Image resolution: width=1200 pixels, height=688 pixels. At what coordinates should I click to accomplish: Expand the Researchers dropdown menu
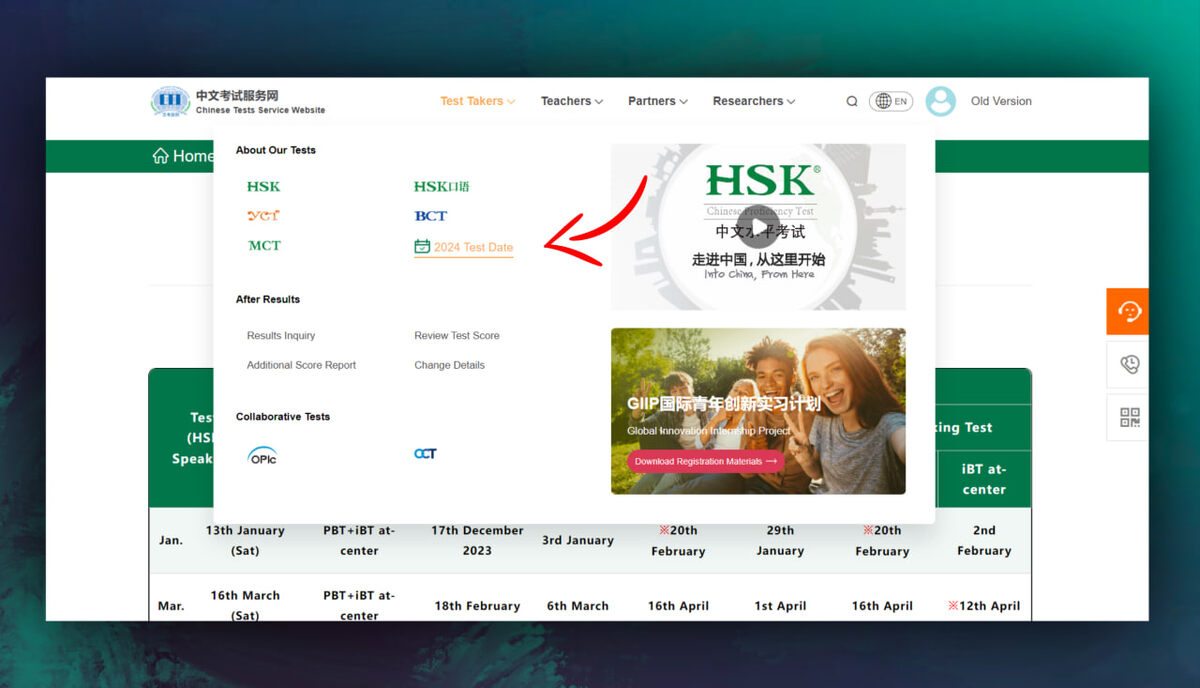754,101
